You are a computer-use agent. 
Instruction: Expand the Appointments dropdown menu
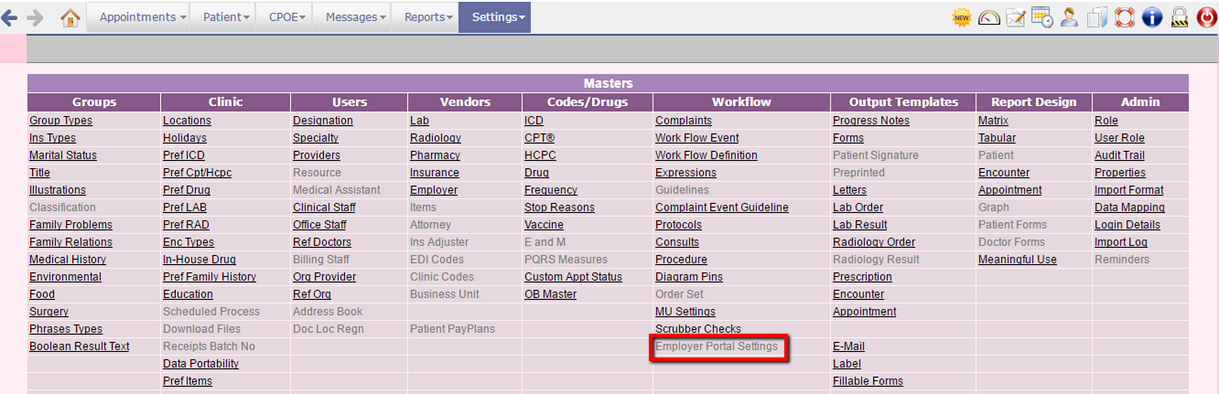[142, 17]
